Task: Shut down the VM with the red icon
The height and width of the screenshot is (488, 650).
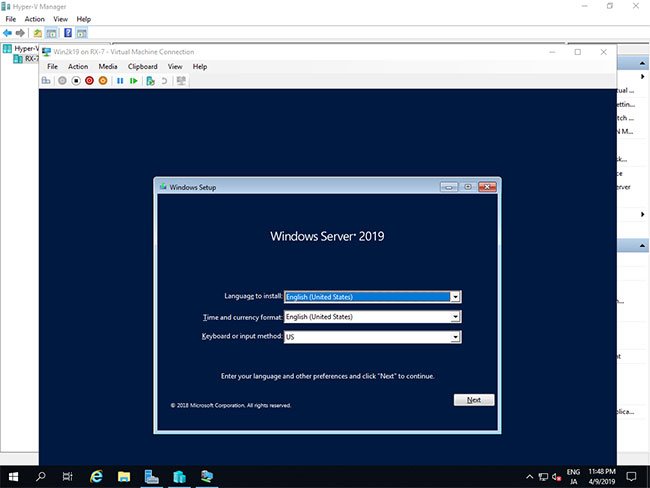Action: point(89,81)
